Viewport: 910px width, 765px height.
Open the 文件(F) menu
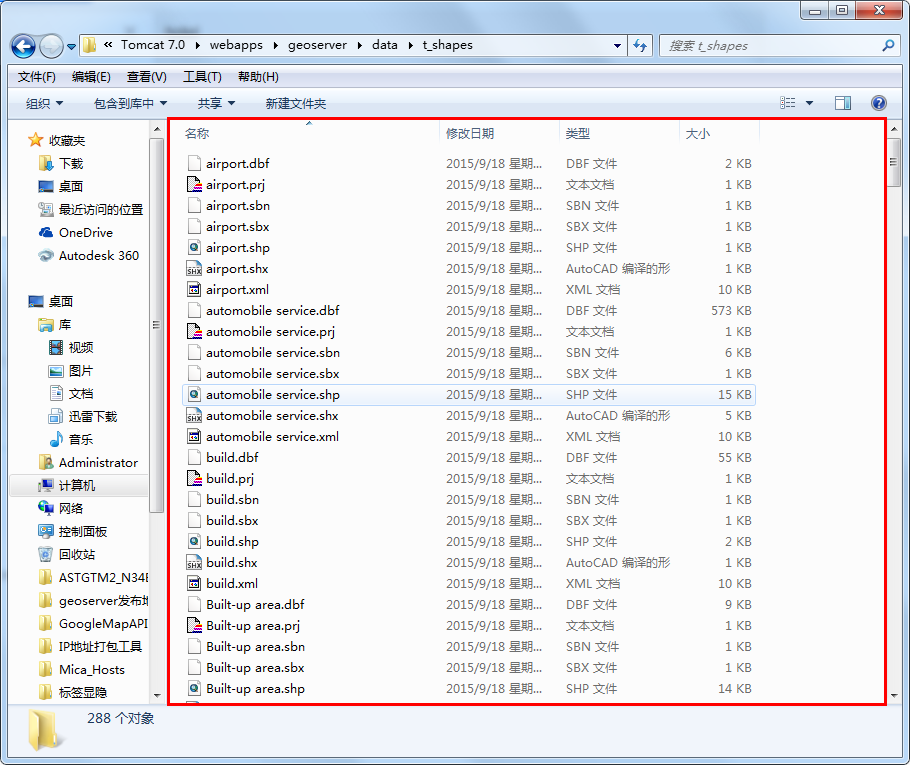click(37, 77)
